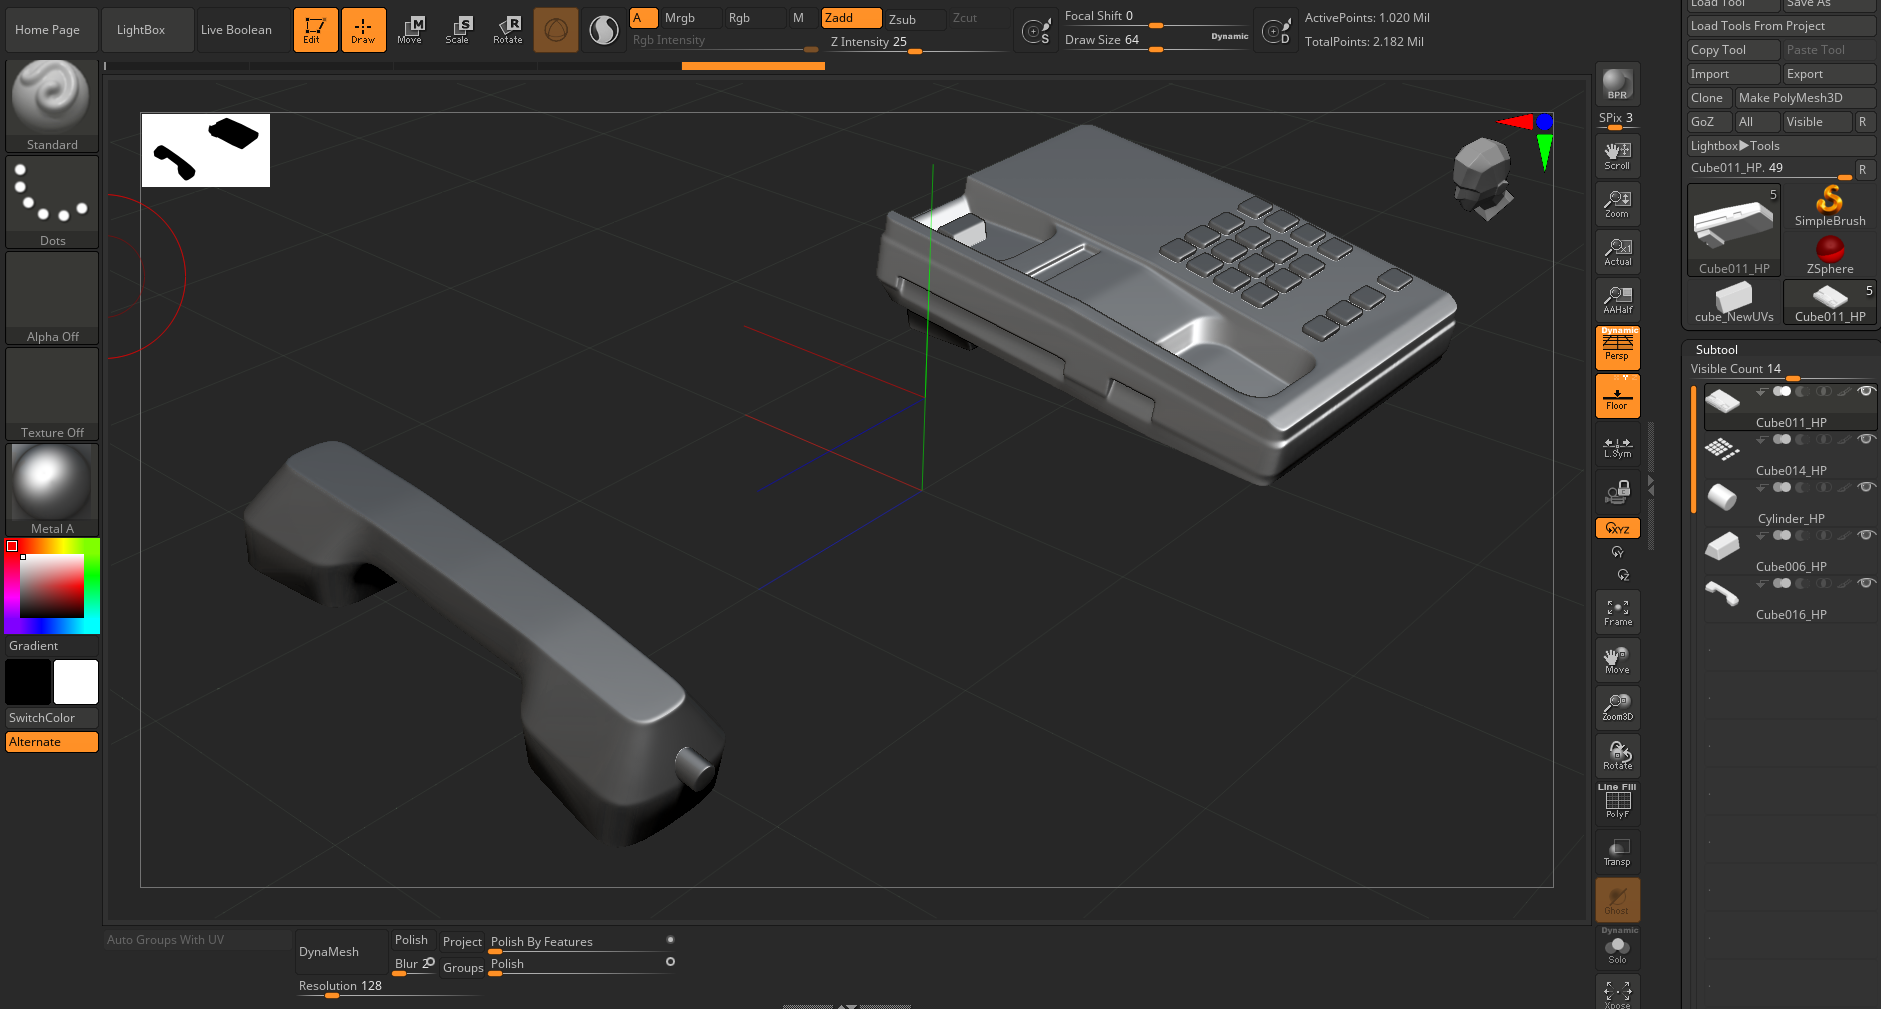Screen dimensions: 1881x1009
Task: Select the Cylinder_HP subtool
Action: 1790,503
